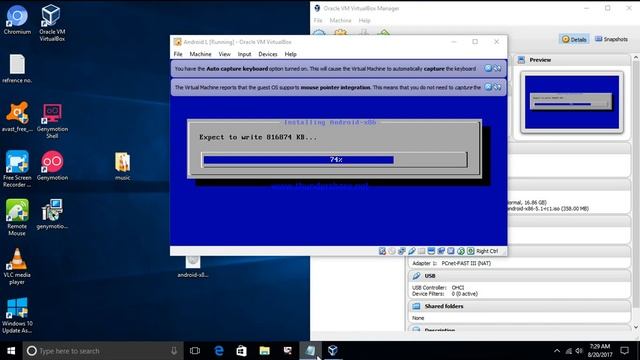The width and height of the screenshot is (640, 360).
Task: Click 'Adapter 1: PCnet-FAST III (NAT)' text
Action: [451, 263]
